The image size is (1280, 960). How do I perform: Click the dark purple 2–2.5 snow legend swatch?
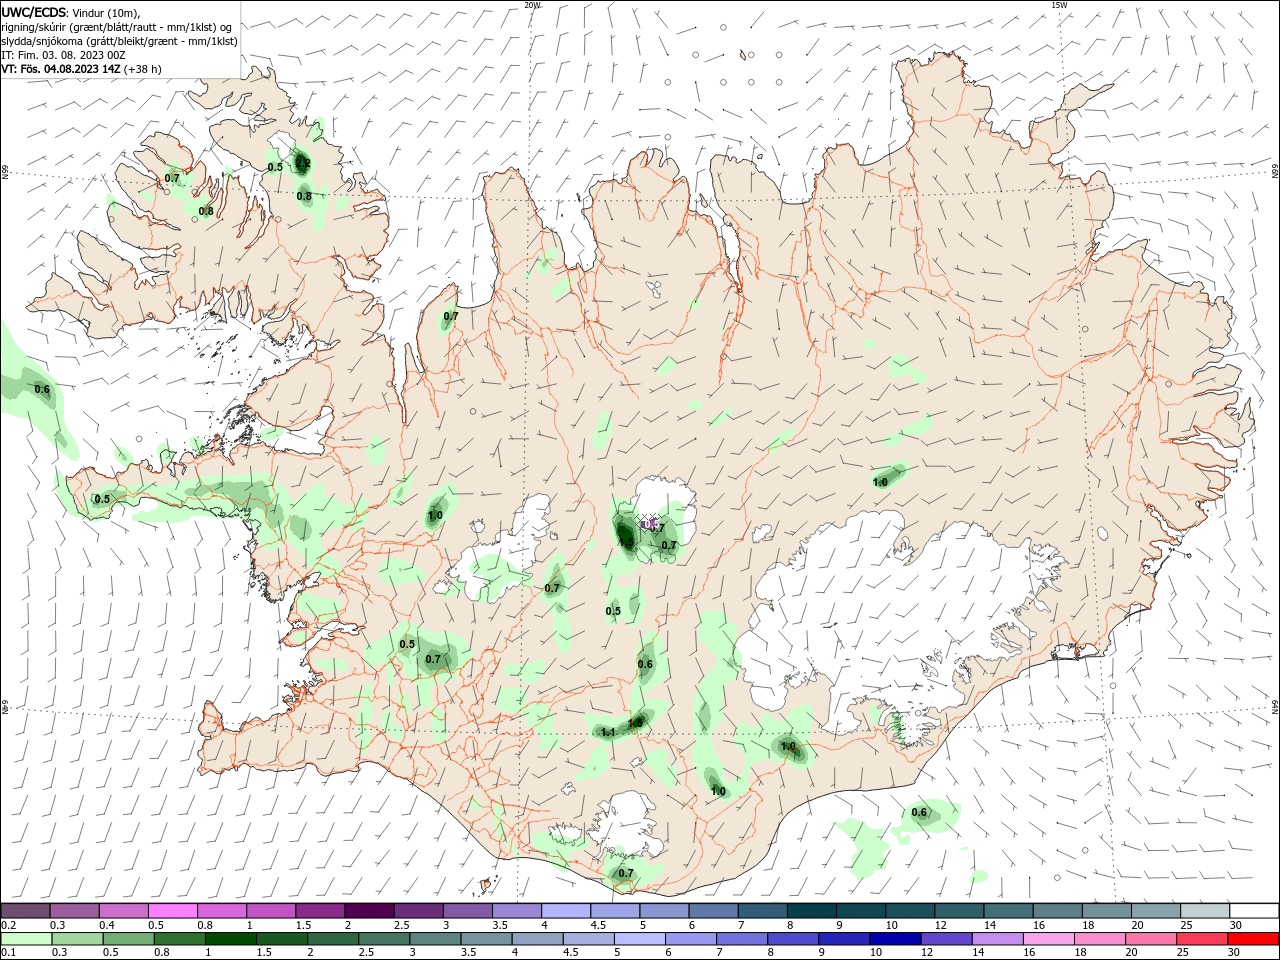[369, 911]
